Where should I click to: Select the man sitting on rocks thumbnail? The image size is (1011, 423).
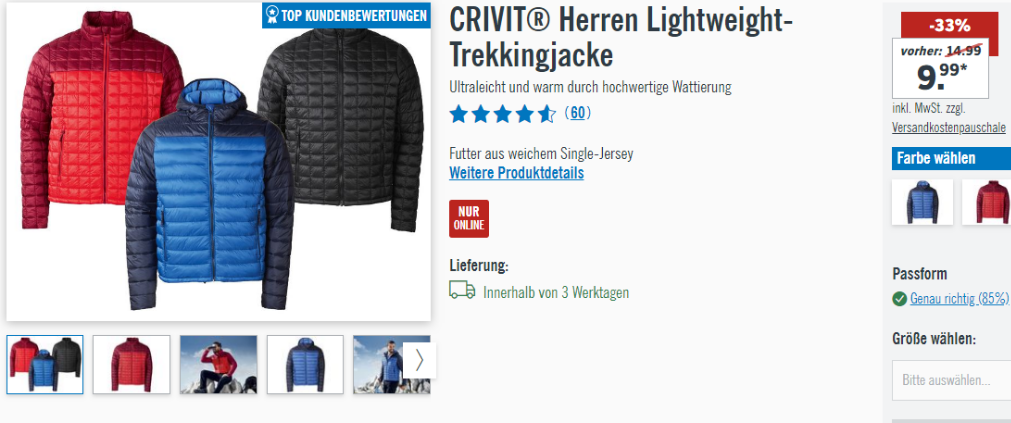(x=218, y=364)
